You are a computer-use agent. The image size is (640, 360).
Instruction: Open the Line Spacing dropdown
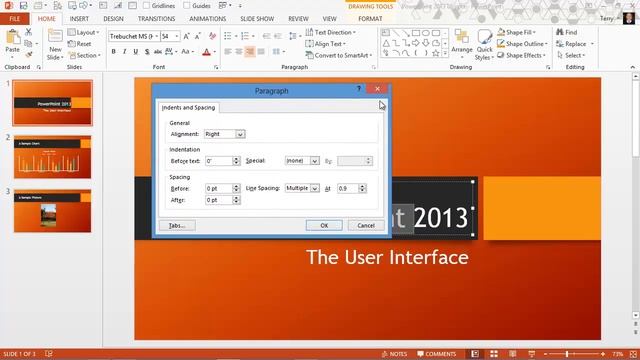coord(314,188)
